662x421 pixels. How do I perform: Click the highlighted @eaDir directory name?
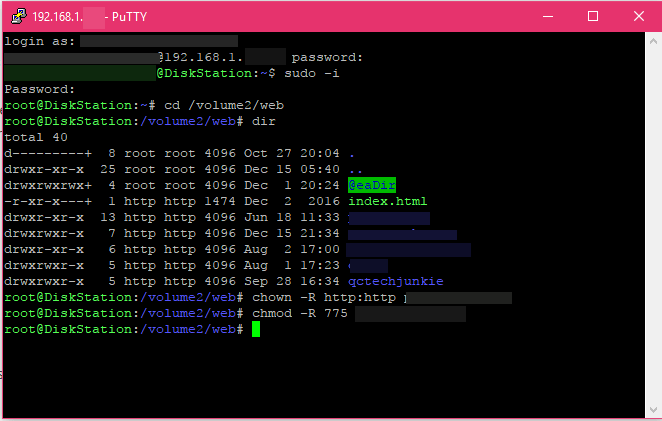pyautogui.click(x=372, y=185)
